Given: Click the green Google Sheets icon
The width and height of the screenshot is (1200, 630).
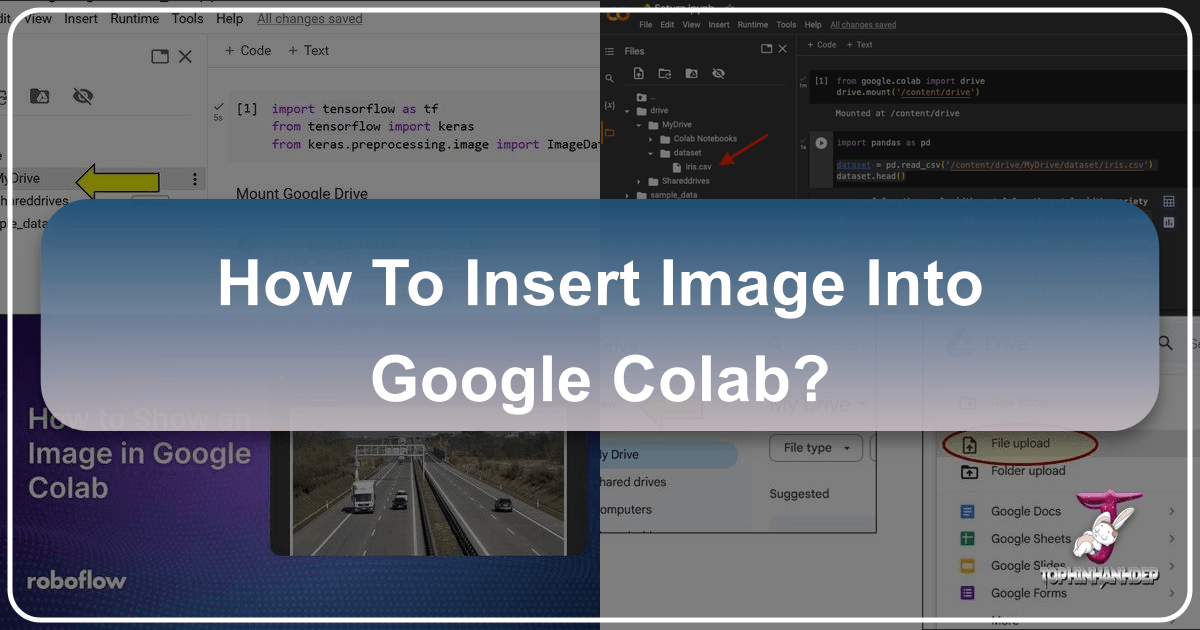Looking at the screenshot, I should pyautogui.click(x=967, y=539).
